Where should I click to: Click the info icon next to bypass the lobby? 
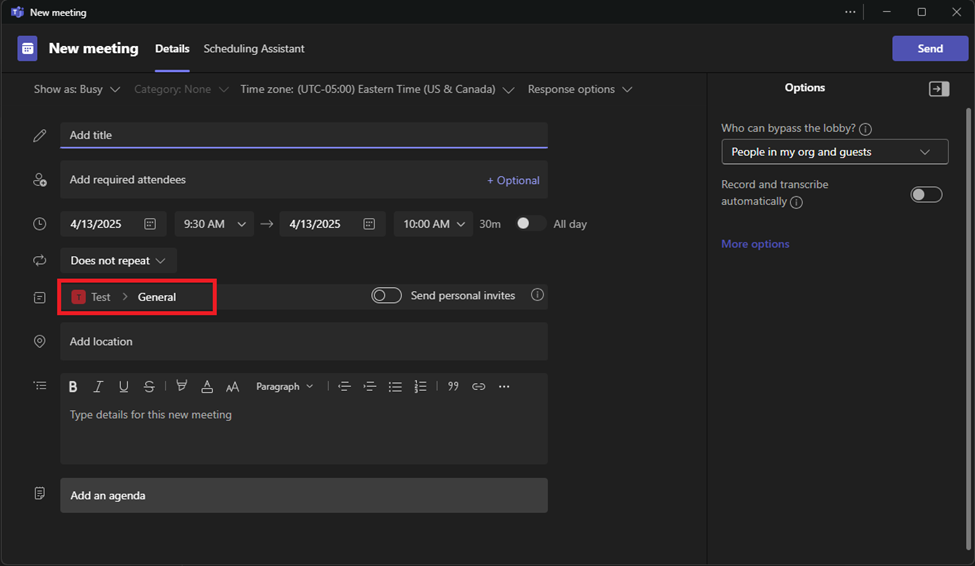(865, 129)
